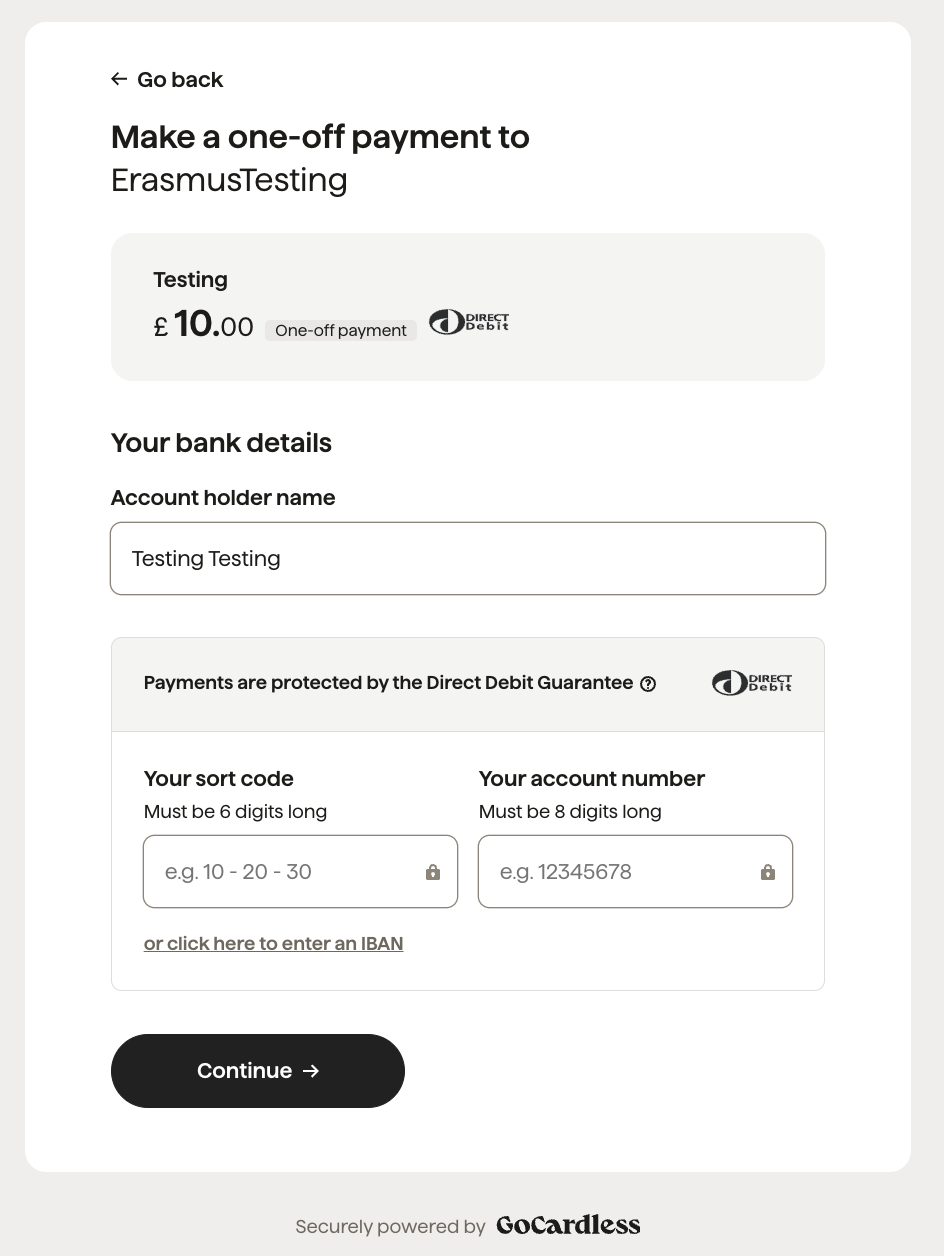This screenshot has width=944, height=1256.
Task: Click the Direct Debit Guarantee banner text
Action: pyautogui.click(x=389, y=683)
